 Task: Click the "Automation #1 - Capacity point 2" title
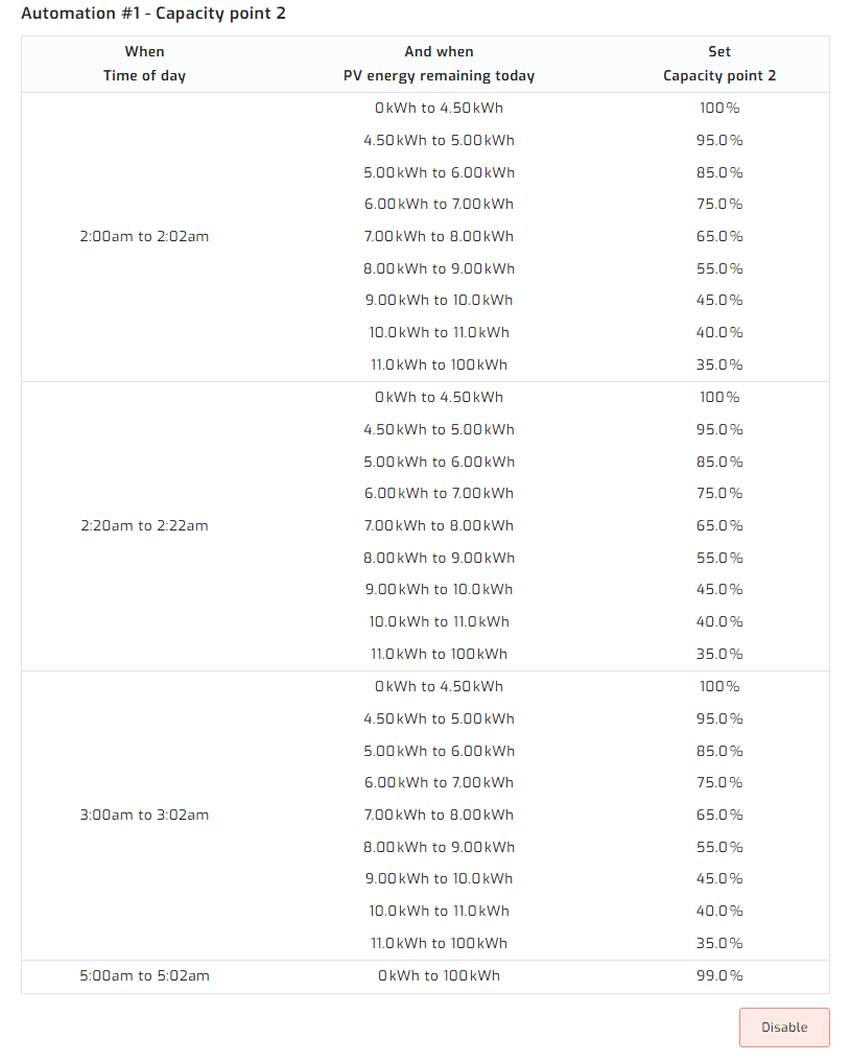(153, 14)
